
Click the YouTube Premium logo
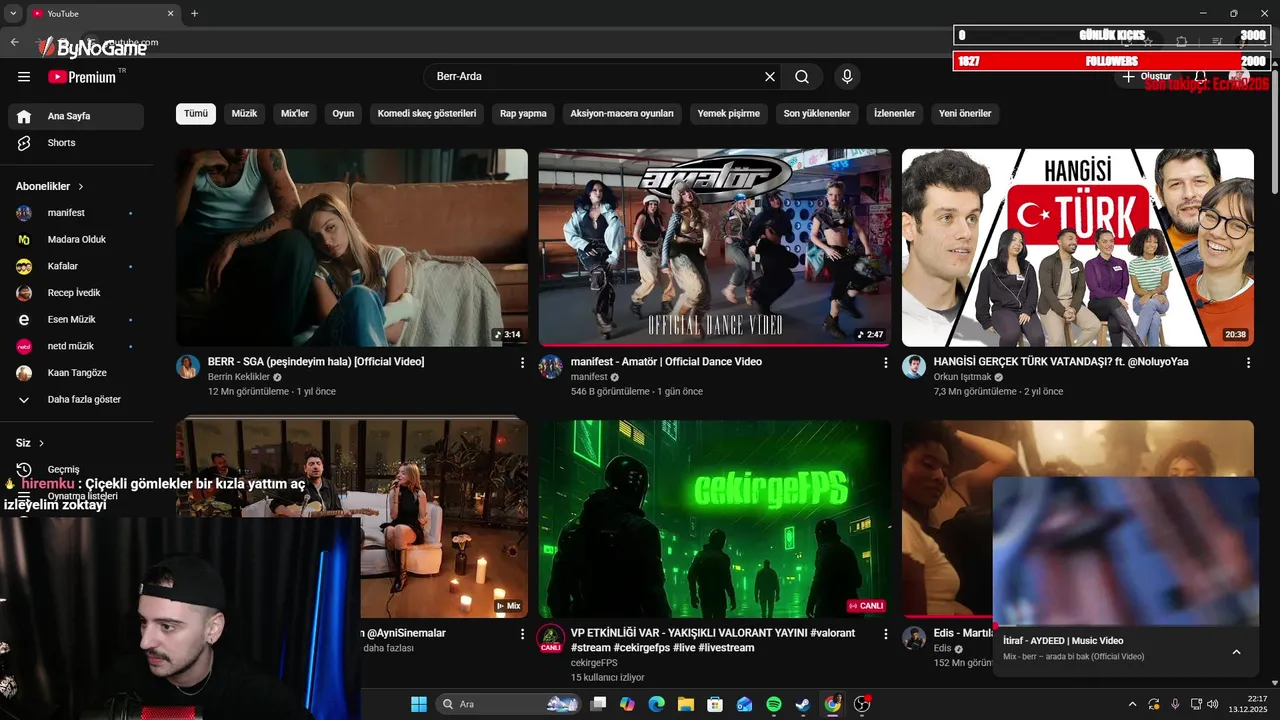click(x=84, y=77)
